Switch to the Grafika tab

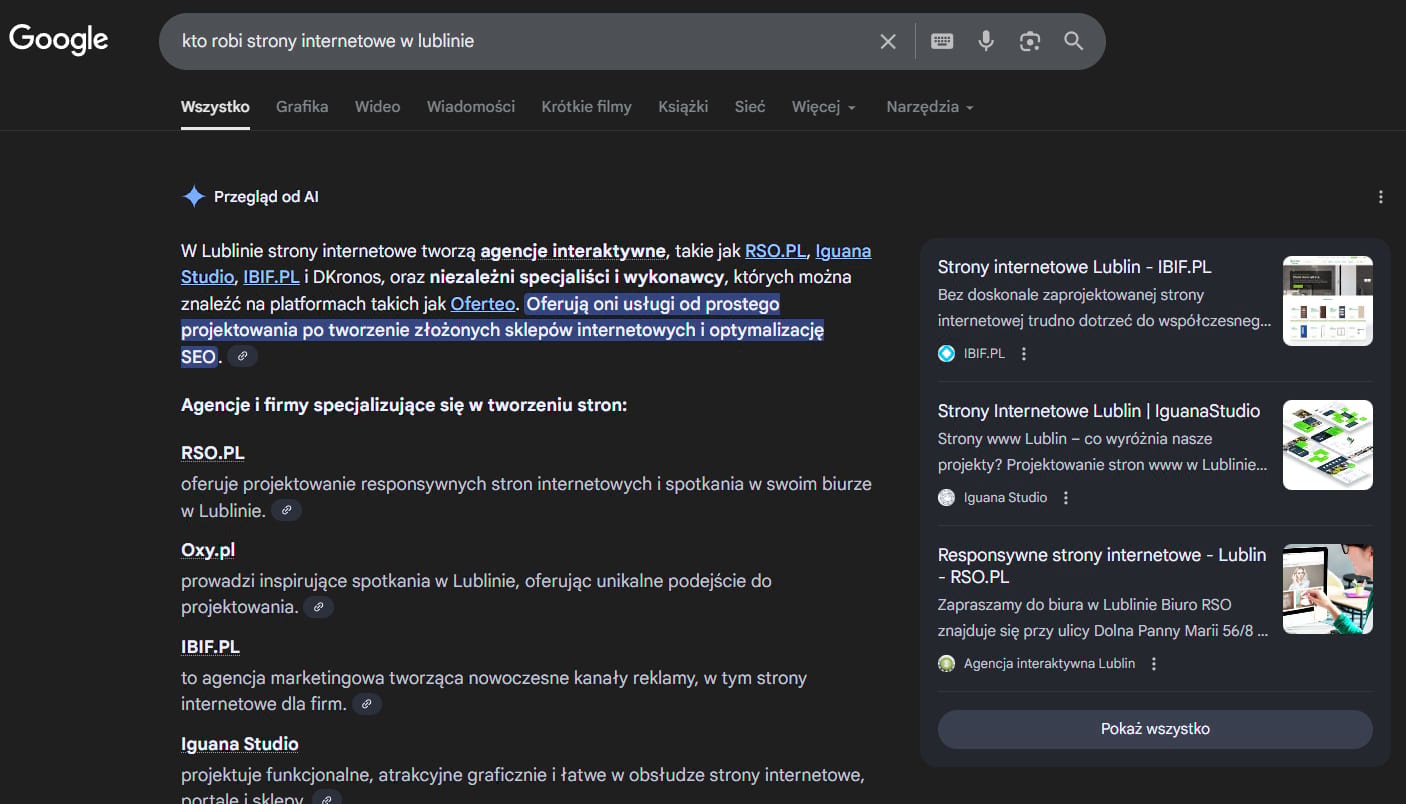coord(302,107)
